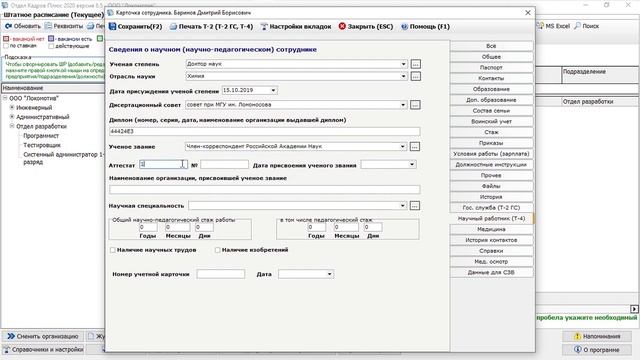The height and width of the screenshot is (360, 640).
Task: Switch to the Все tab
Action: pos(491,46)
